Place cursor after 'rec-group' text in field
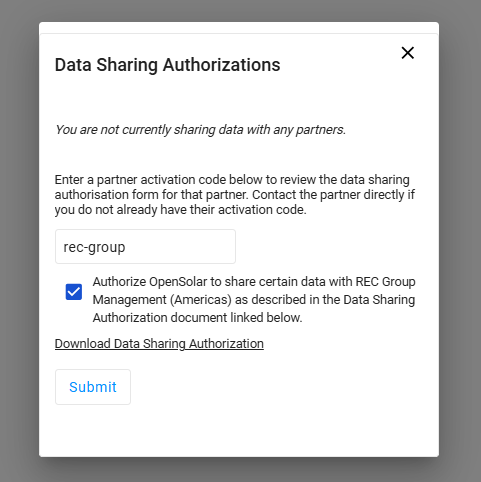This screenshot has width=481, height=482. tap(126, 247)
